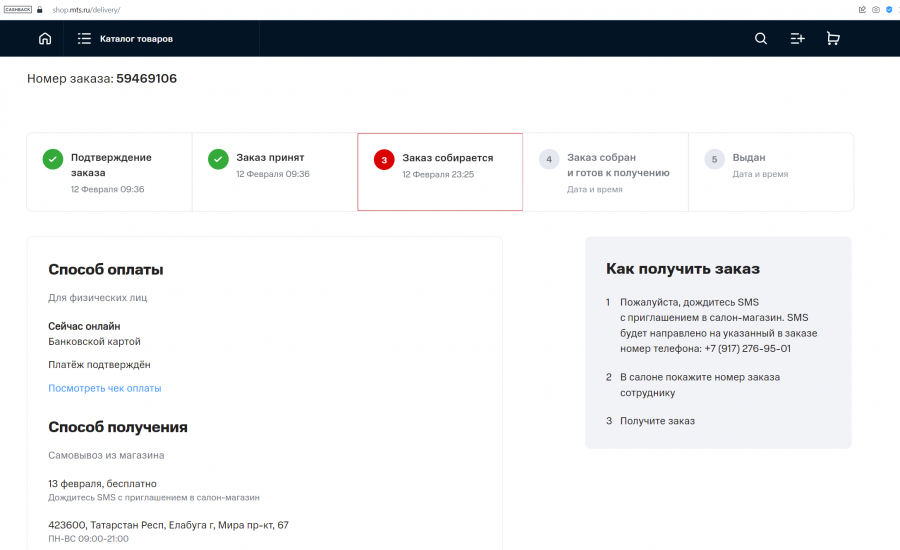Click the В салоне покажите номер заказа instruction

tap(700, 385)
